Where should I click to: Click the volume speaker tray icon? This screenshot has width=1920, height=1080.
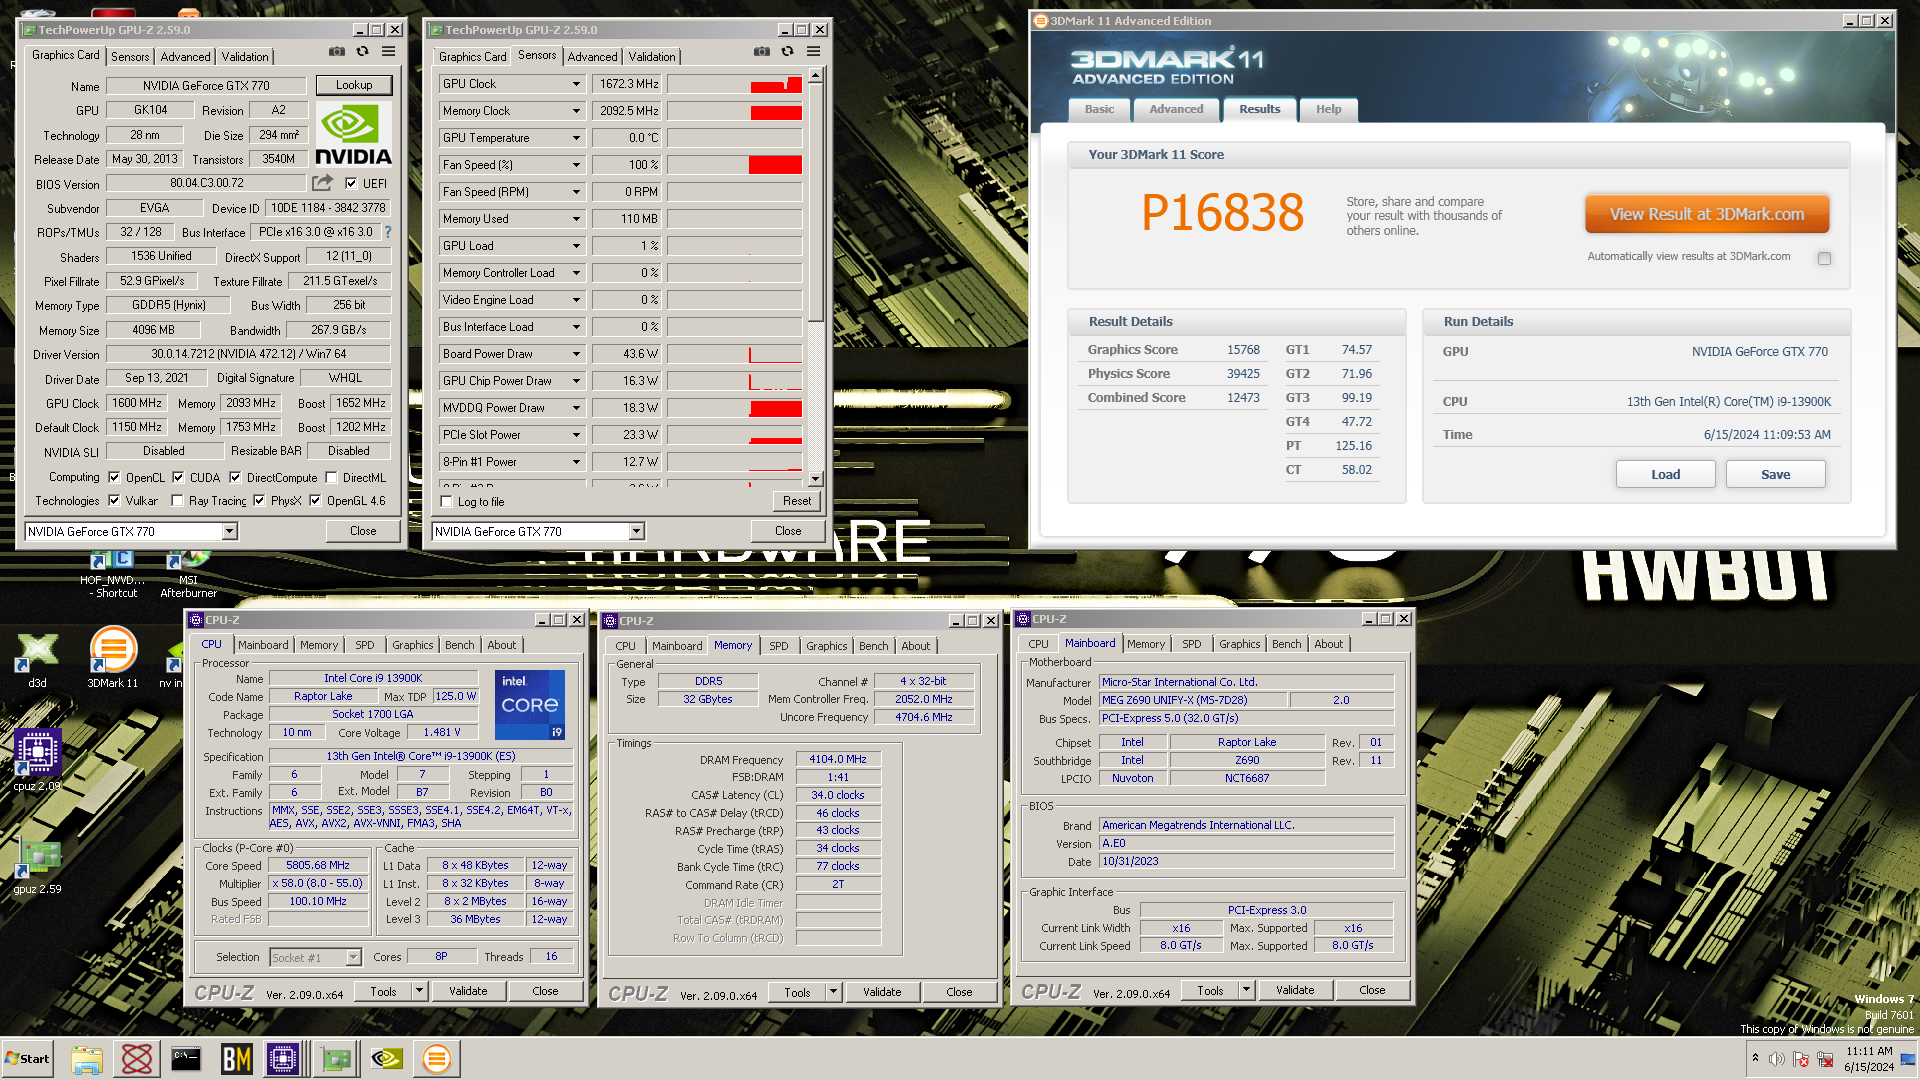click(x=1777, y=1059)
